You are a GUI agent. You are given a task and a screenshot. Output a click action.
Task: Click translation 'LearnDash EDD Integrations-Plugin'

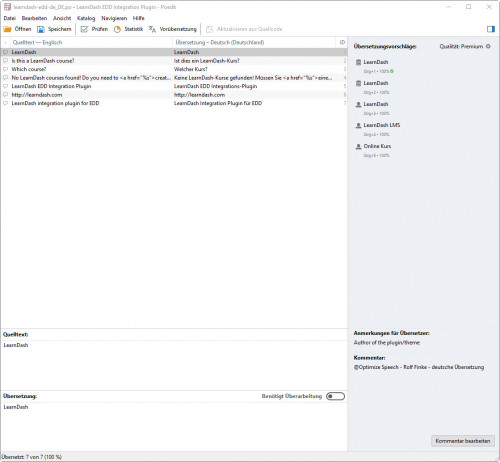tap(215, 86)
